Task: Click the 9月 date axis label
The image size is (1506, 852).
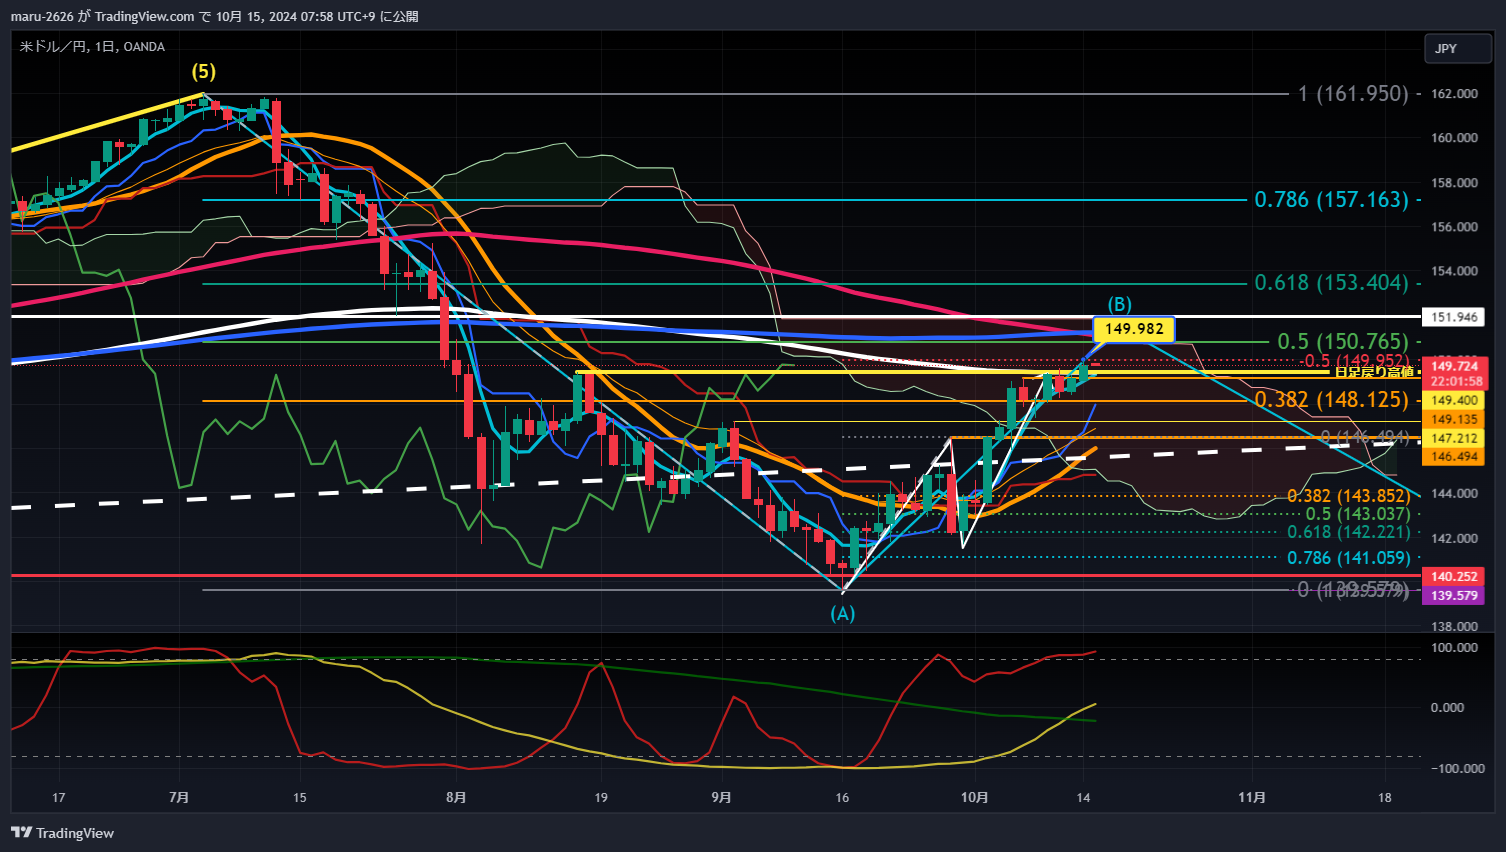Action: tap(721, 797)
